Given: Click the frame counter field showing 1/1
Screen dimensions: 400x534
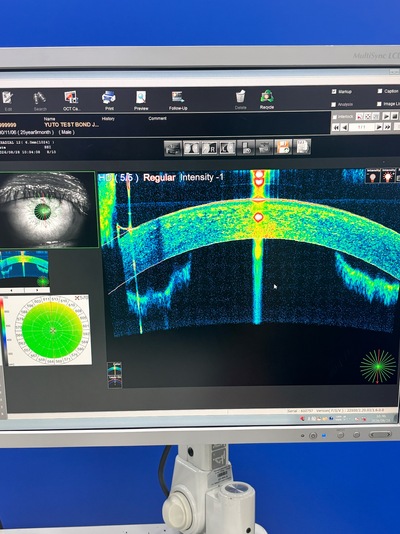Looking at the screenshot, I should pos(362,127).
